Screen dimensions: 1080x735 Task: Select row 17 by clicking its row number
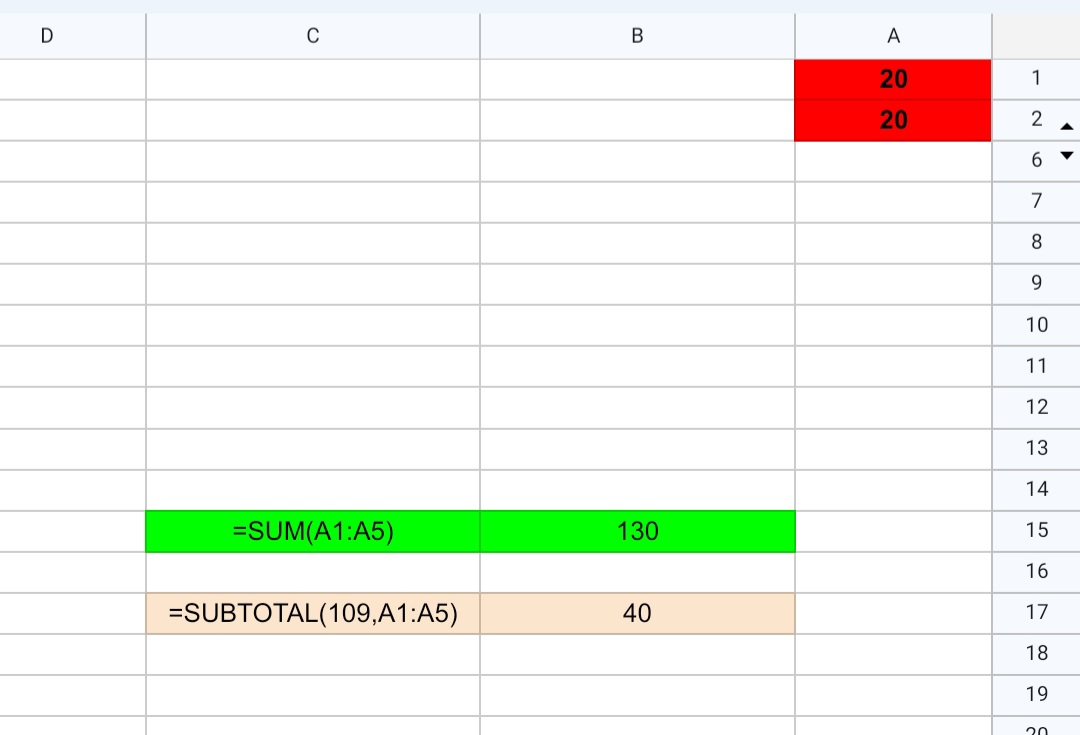pos(1036,613)
